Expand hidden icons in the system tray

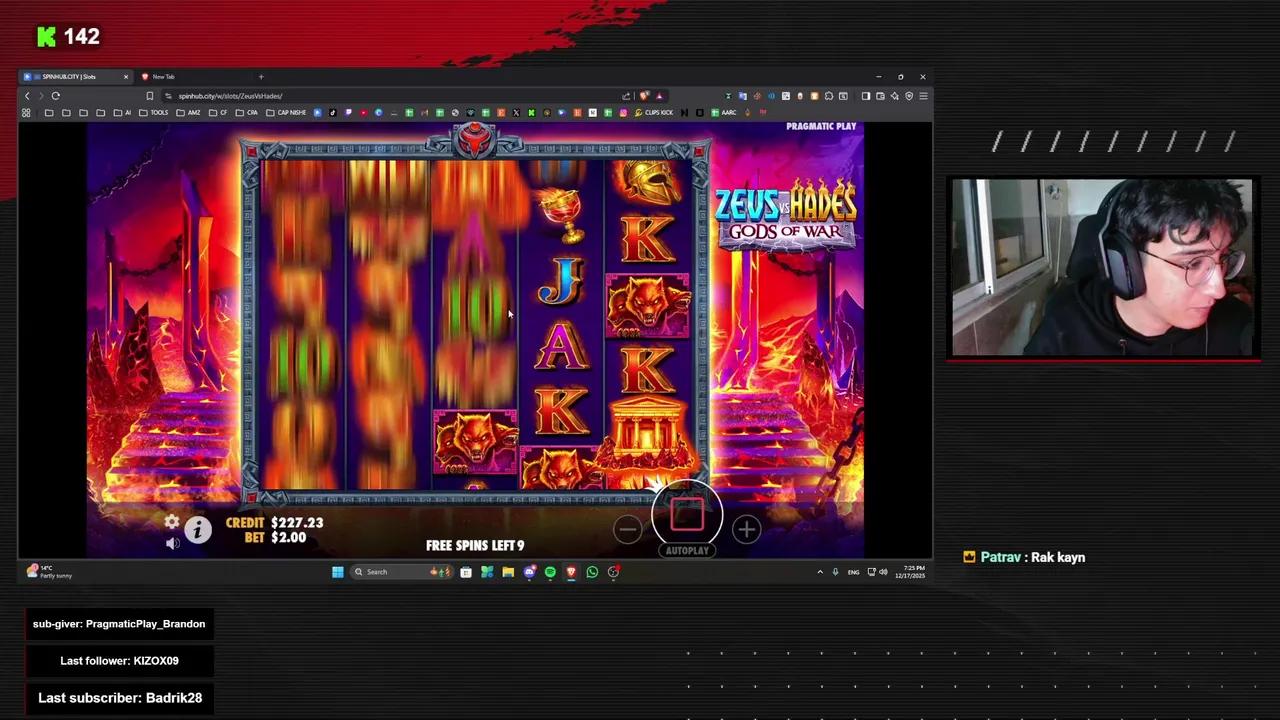[820, 571]
